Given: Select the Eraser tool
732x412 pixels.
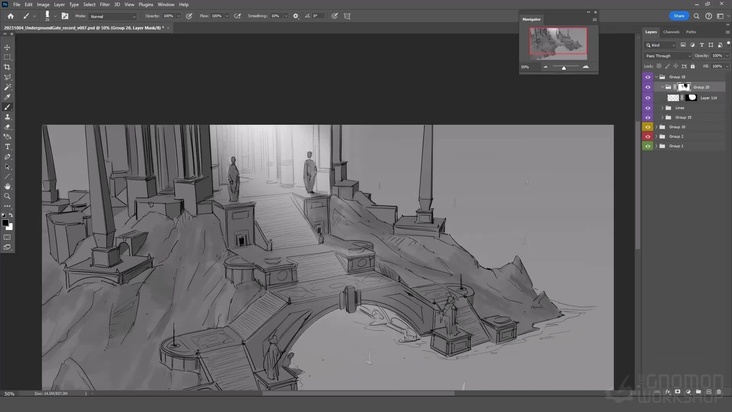Looking at the screenshot, I should (7, 127).
